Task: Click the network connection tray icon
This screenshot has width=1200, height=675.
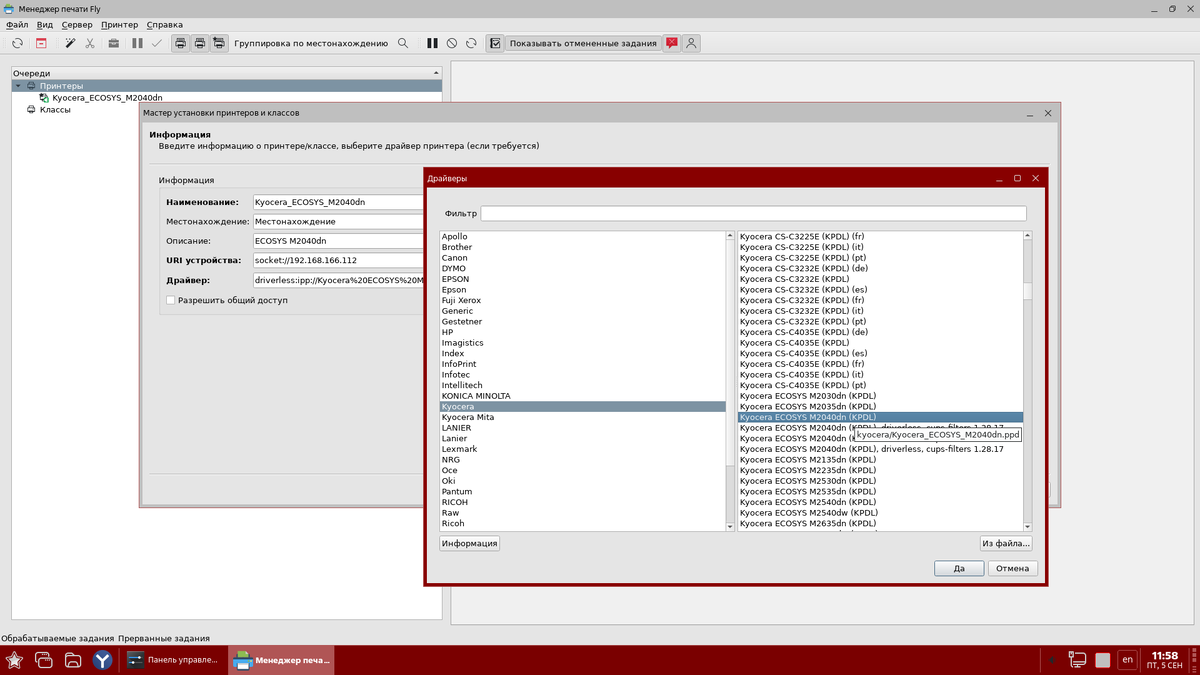Action: [x=1077, y=660]
